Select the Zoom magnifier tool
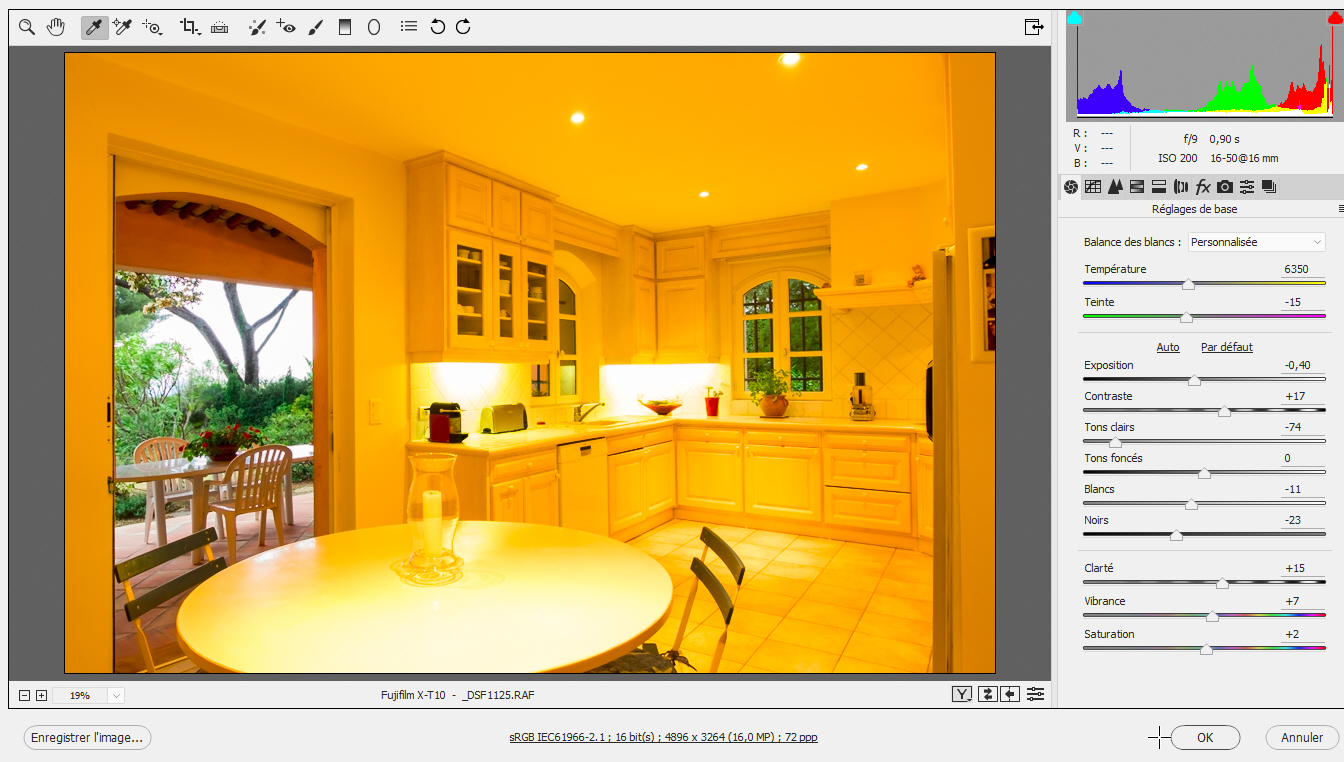 coord(27,27)
